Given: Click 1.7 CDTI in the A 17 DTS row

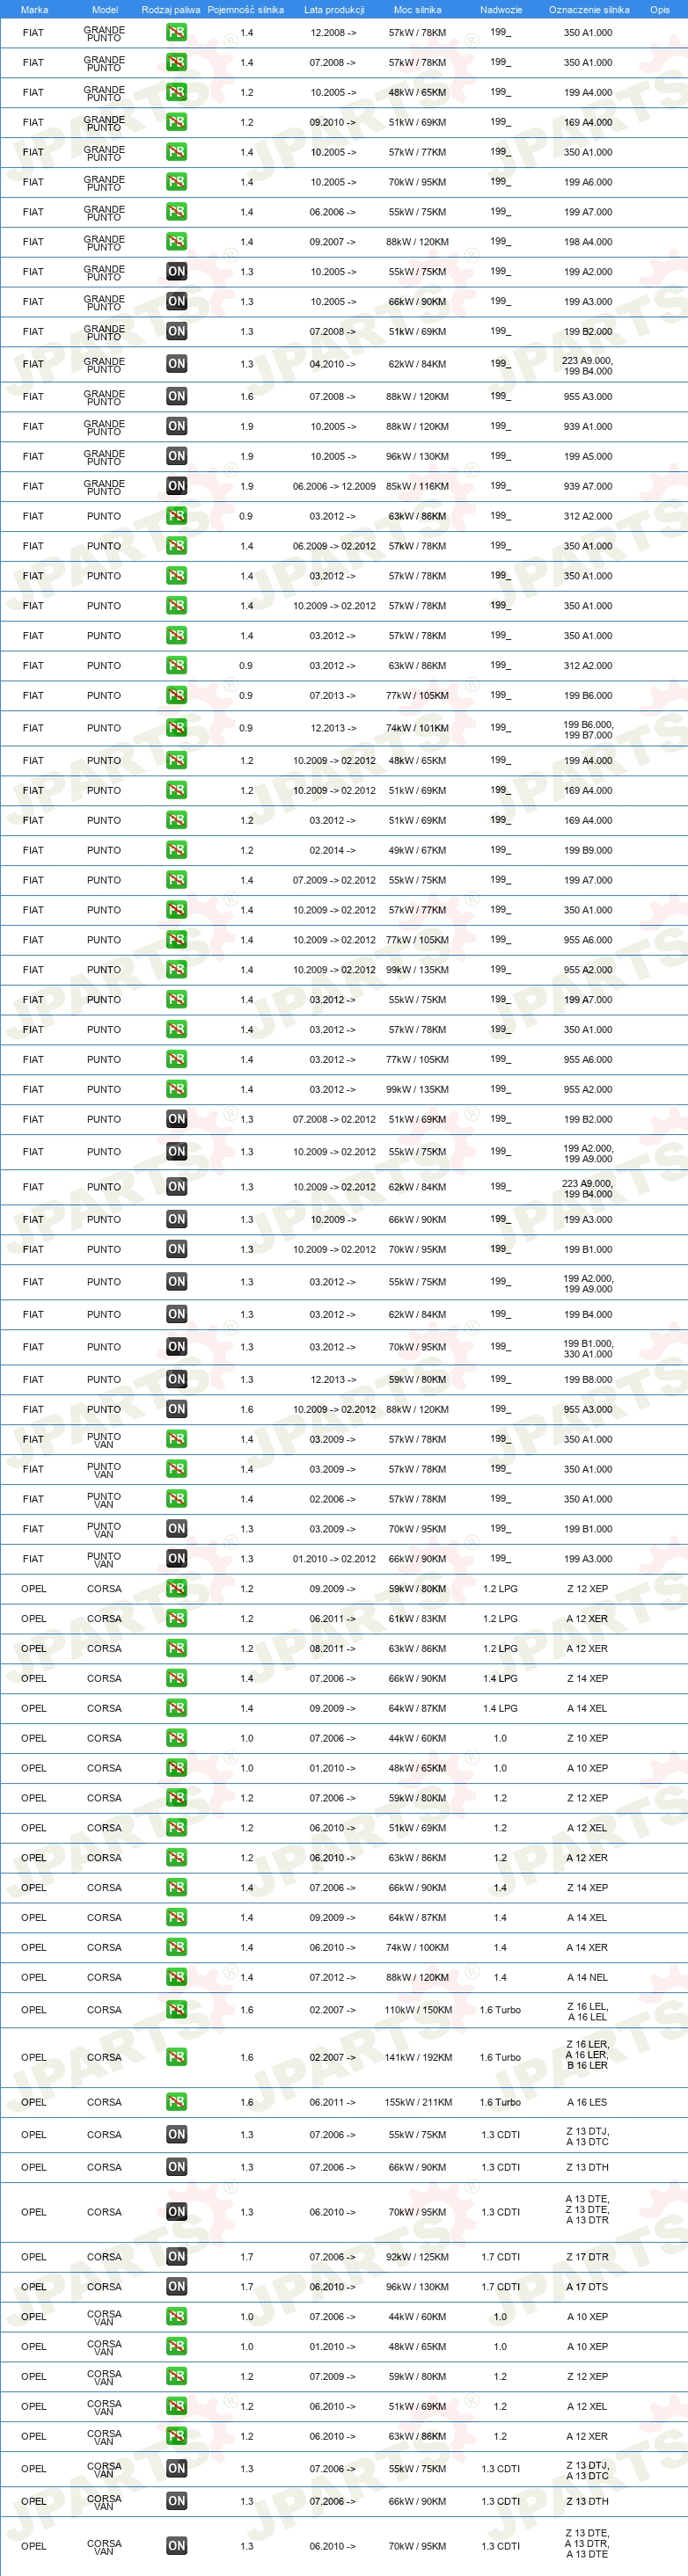Looking at the screenshot, I should coord(500,2288).
